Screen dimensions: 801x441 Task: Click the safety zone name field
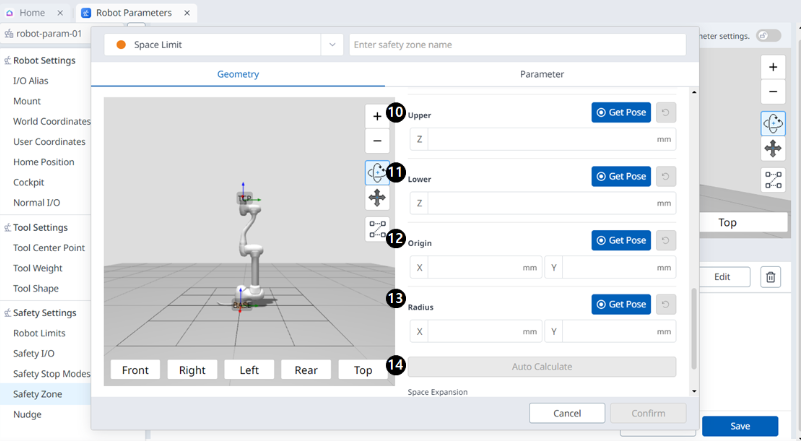pyautogui.click(x=517, y=45)
